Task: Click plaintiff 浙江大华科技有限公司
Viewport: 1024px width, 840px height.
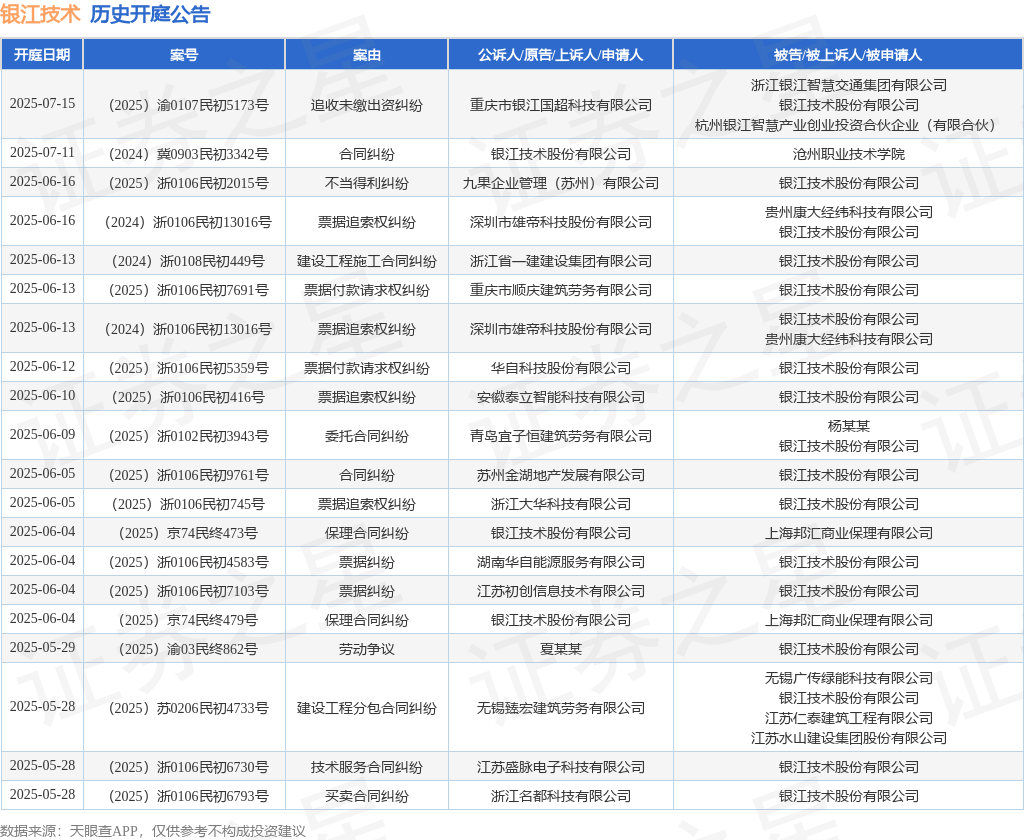Action: [x=560, y=504]
